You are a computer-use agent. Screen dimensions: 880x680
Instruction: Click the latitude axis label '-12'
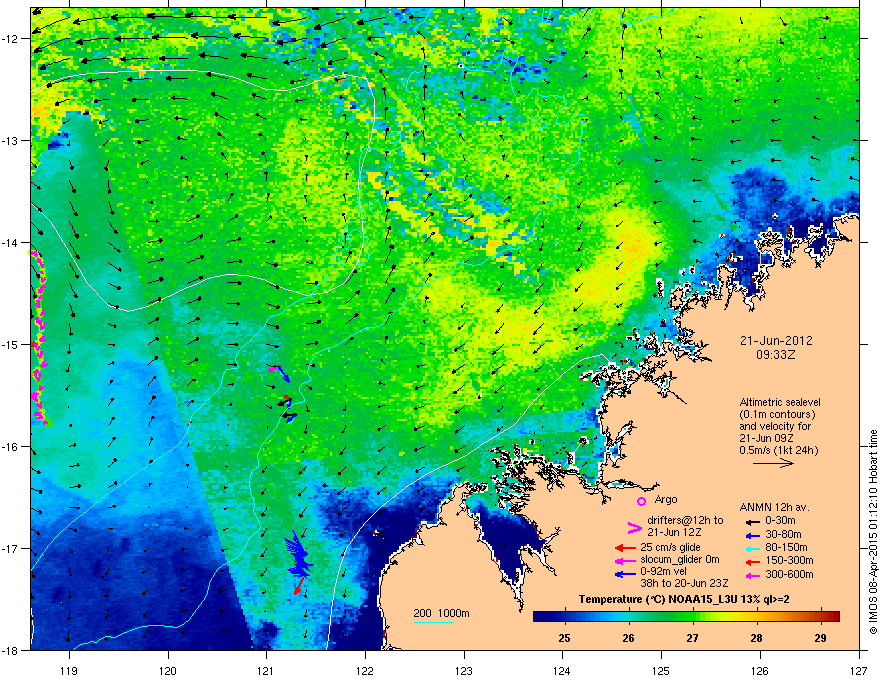(11, 39)
